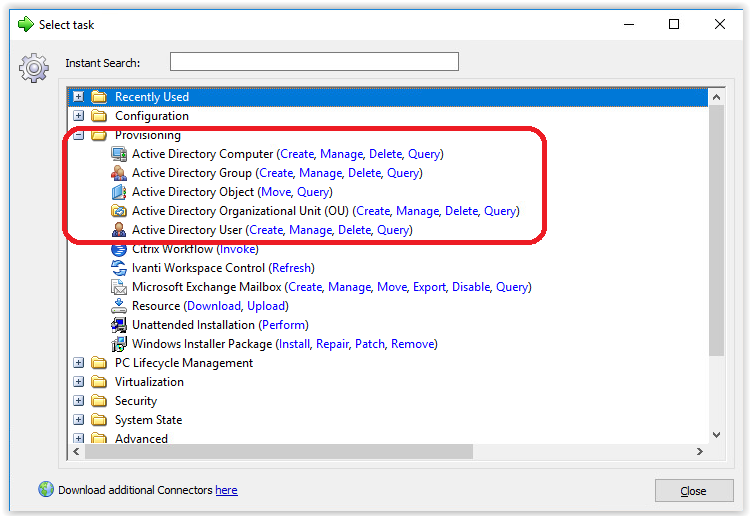Click the Citrix Workflow icon

click(119, 249)
